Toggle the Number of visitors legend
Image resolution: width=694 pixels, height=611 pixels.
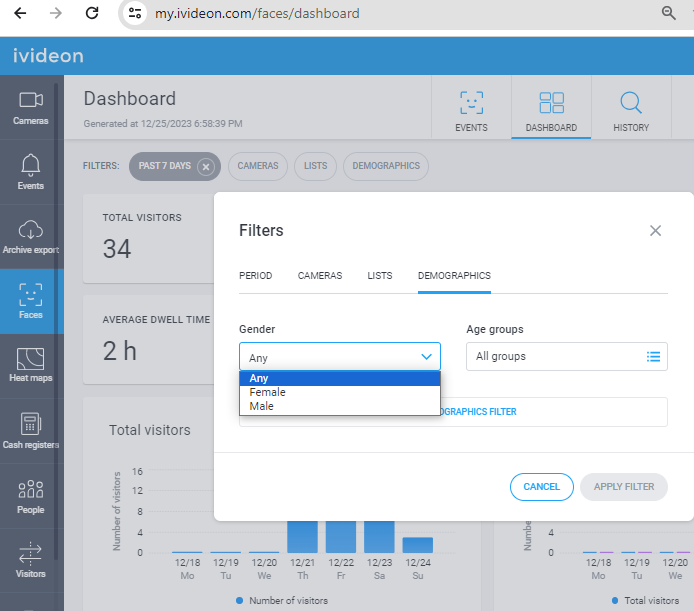click(282, 601)
